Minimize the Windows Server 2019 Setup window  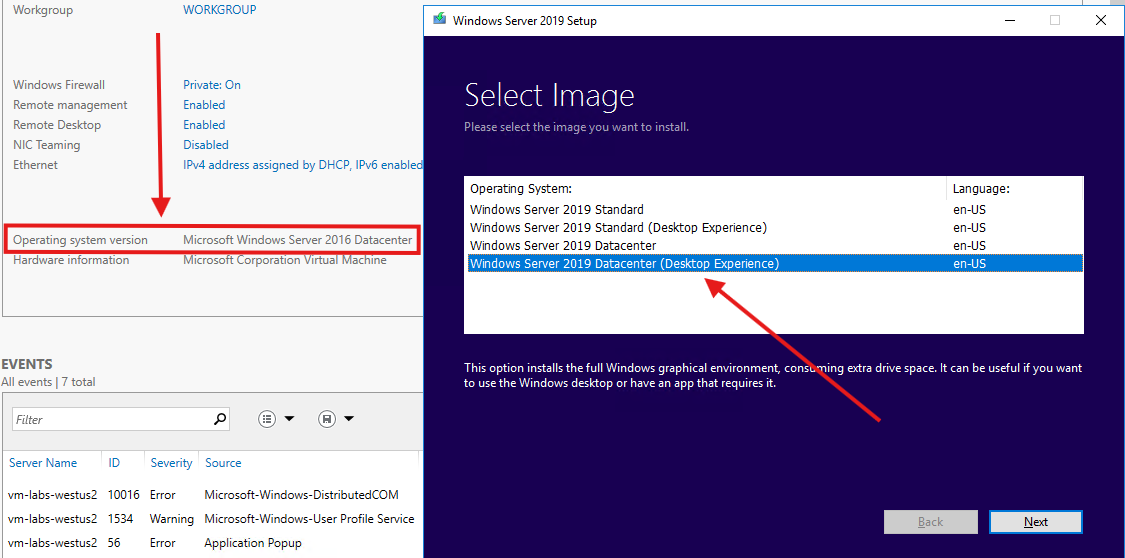coord(1008,20)
